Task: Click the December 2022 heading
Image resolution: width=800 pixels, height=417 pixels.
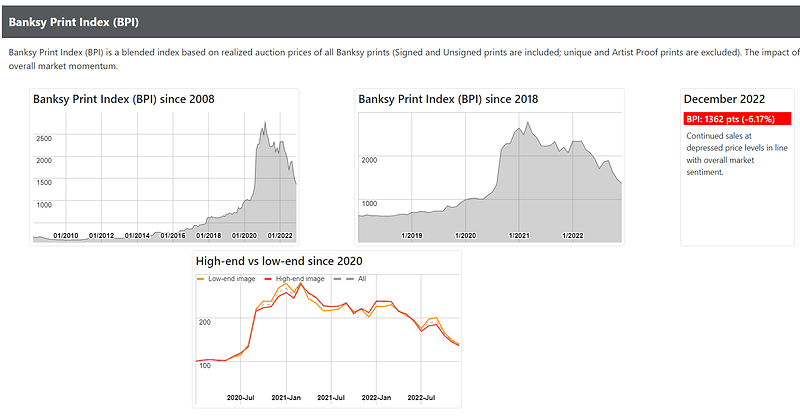Action: pos(724,99)
